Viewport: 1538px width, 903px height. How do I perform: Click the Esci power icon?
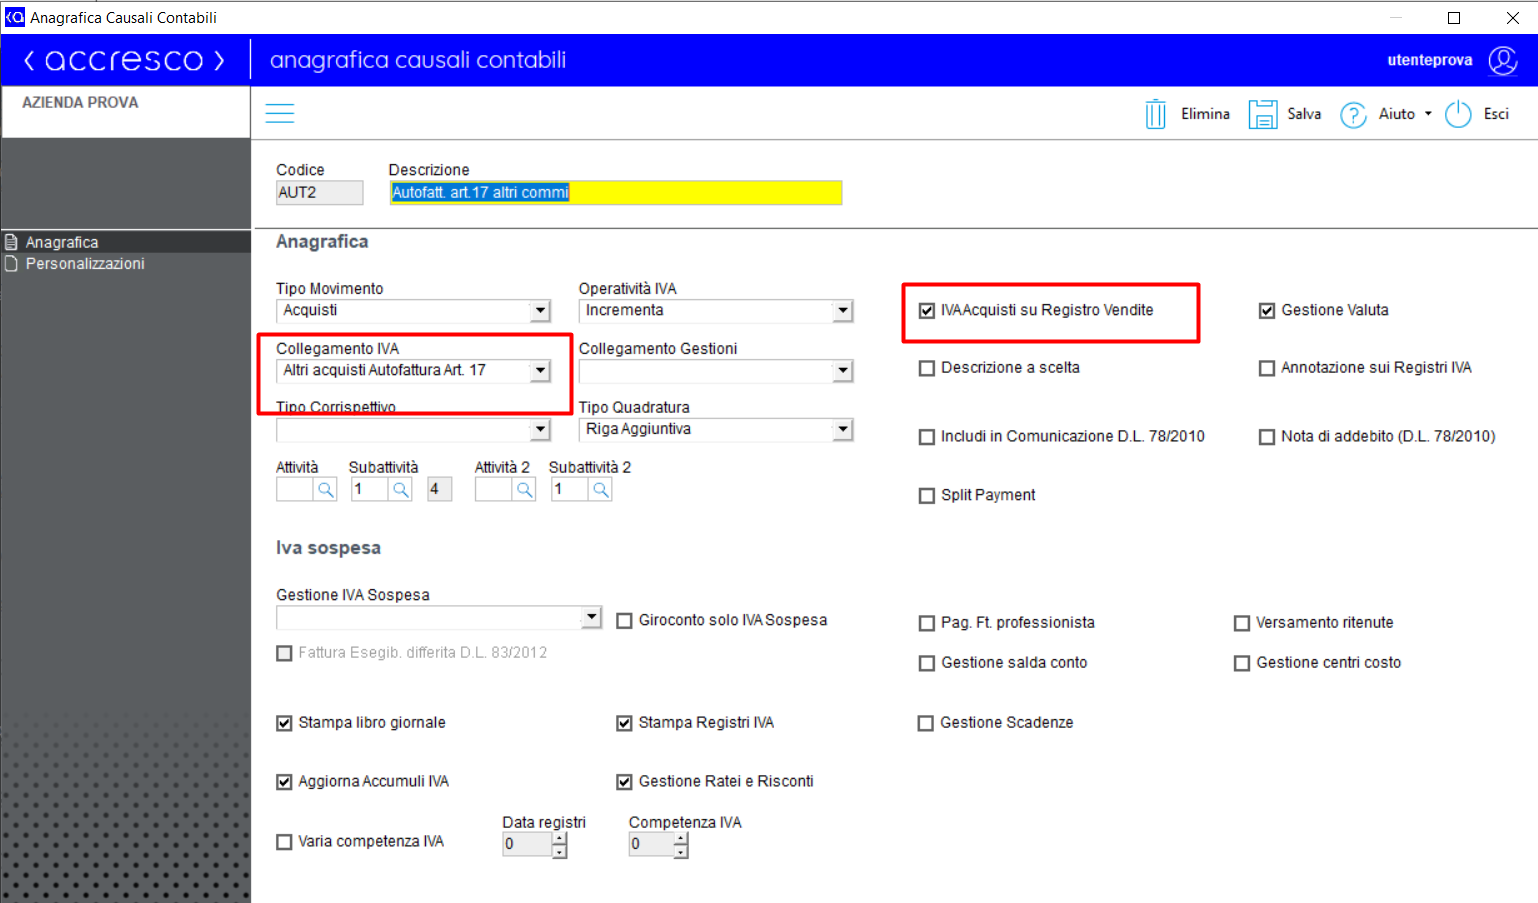click(x=1458, y=114)
